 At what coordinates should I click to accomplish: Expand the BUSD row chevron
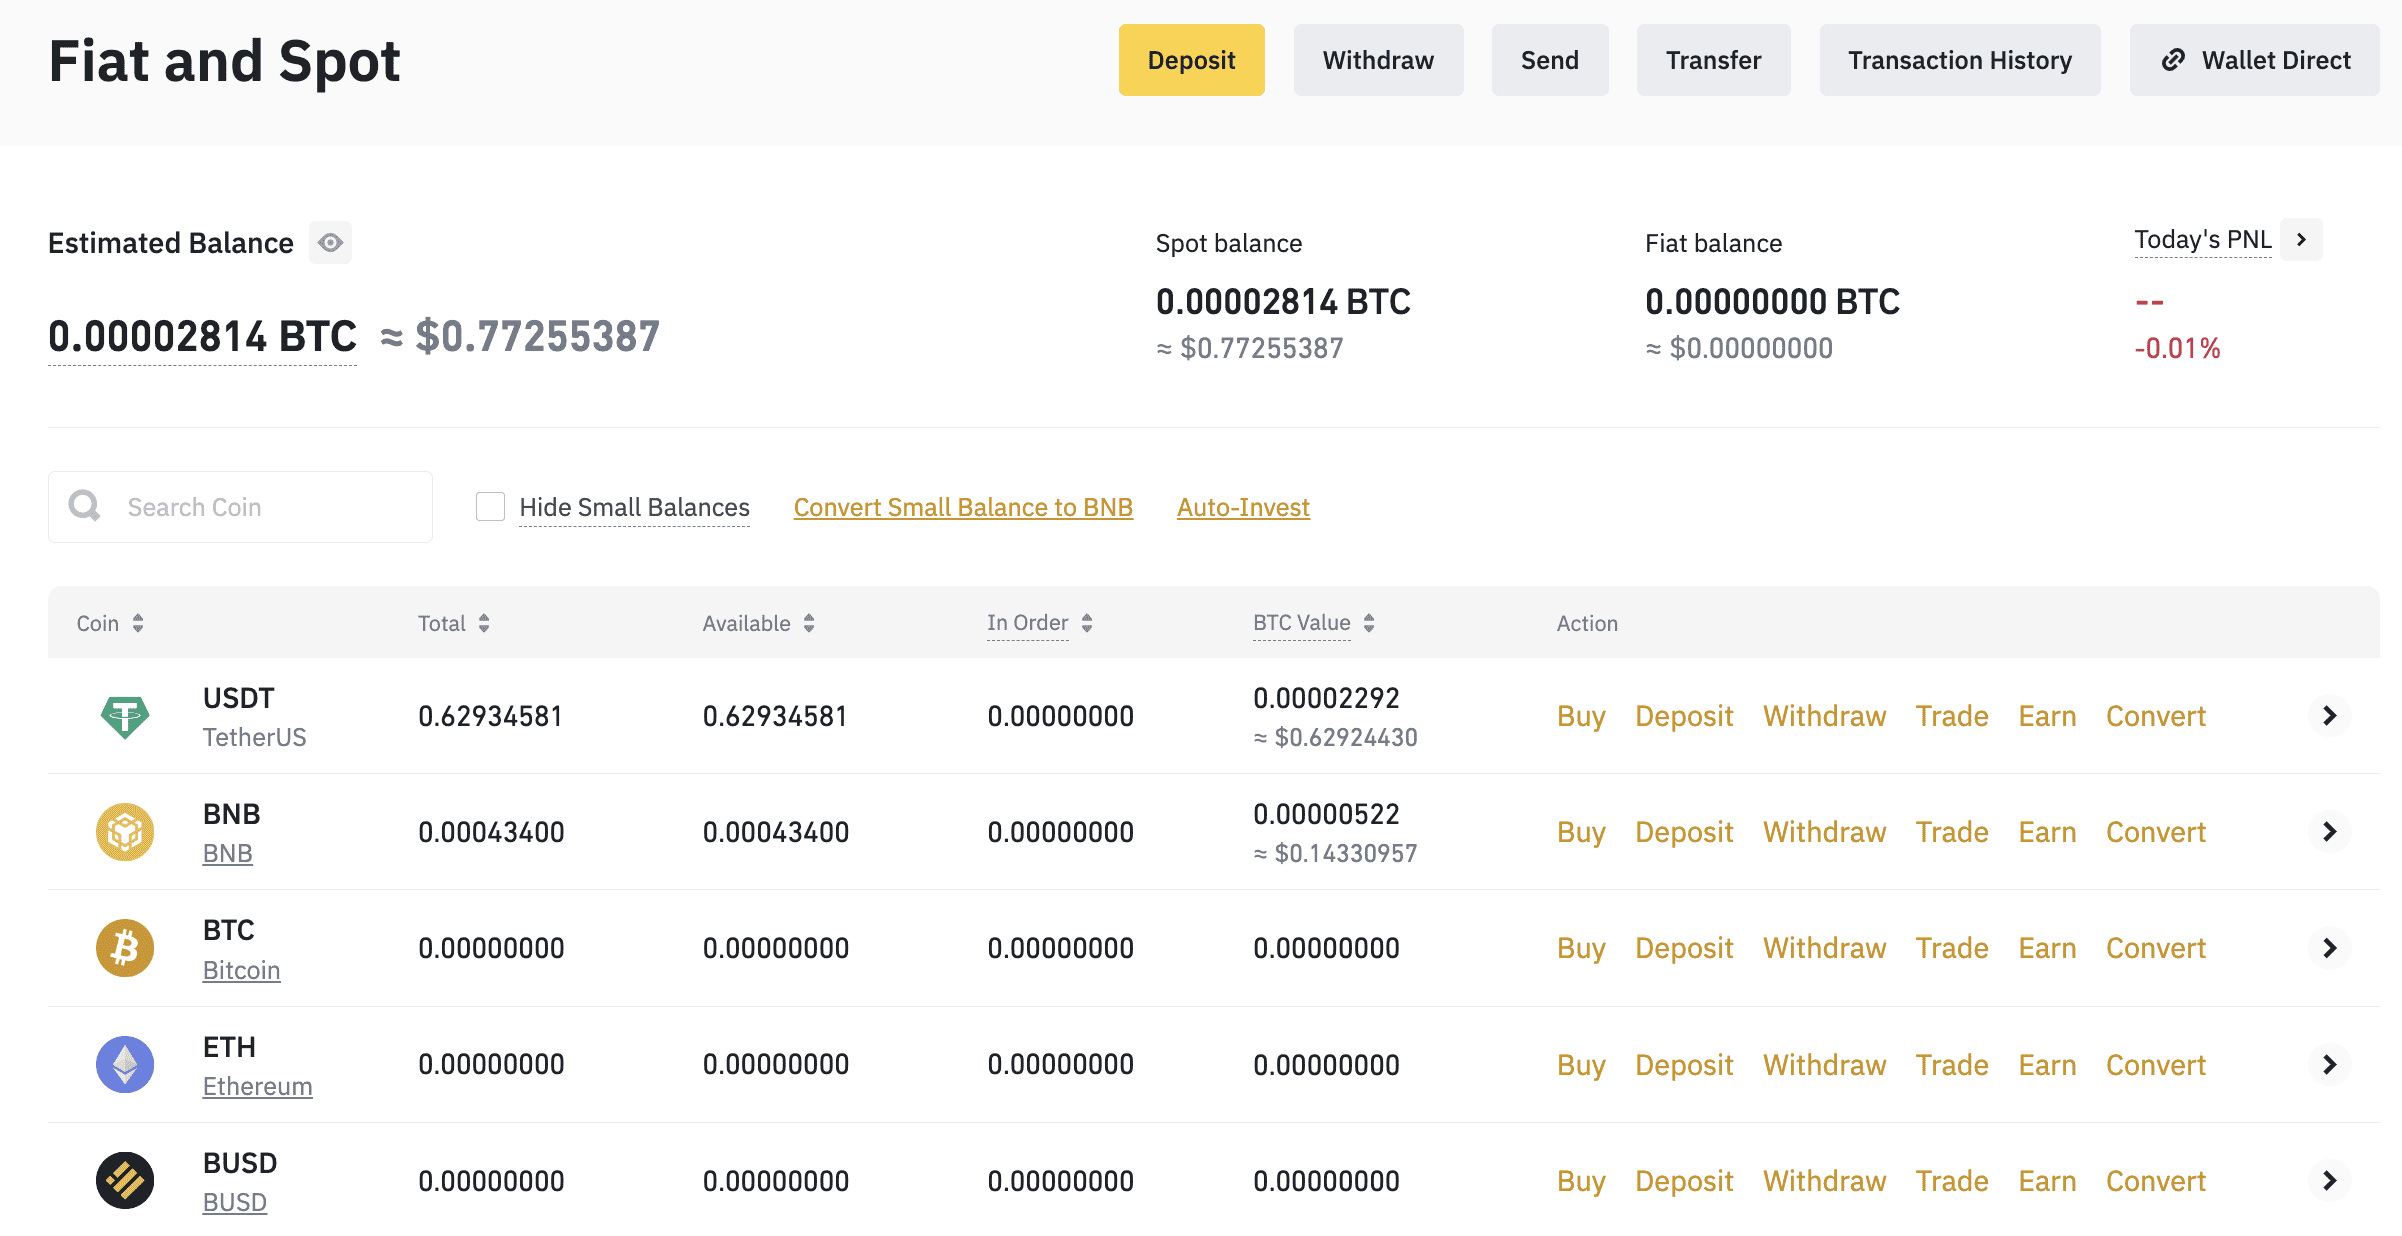2329,1180
